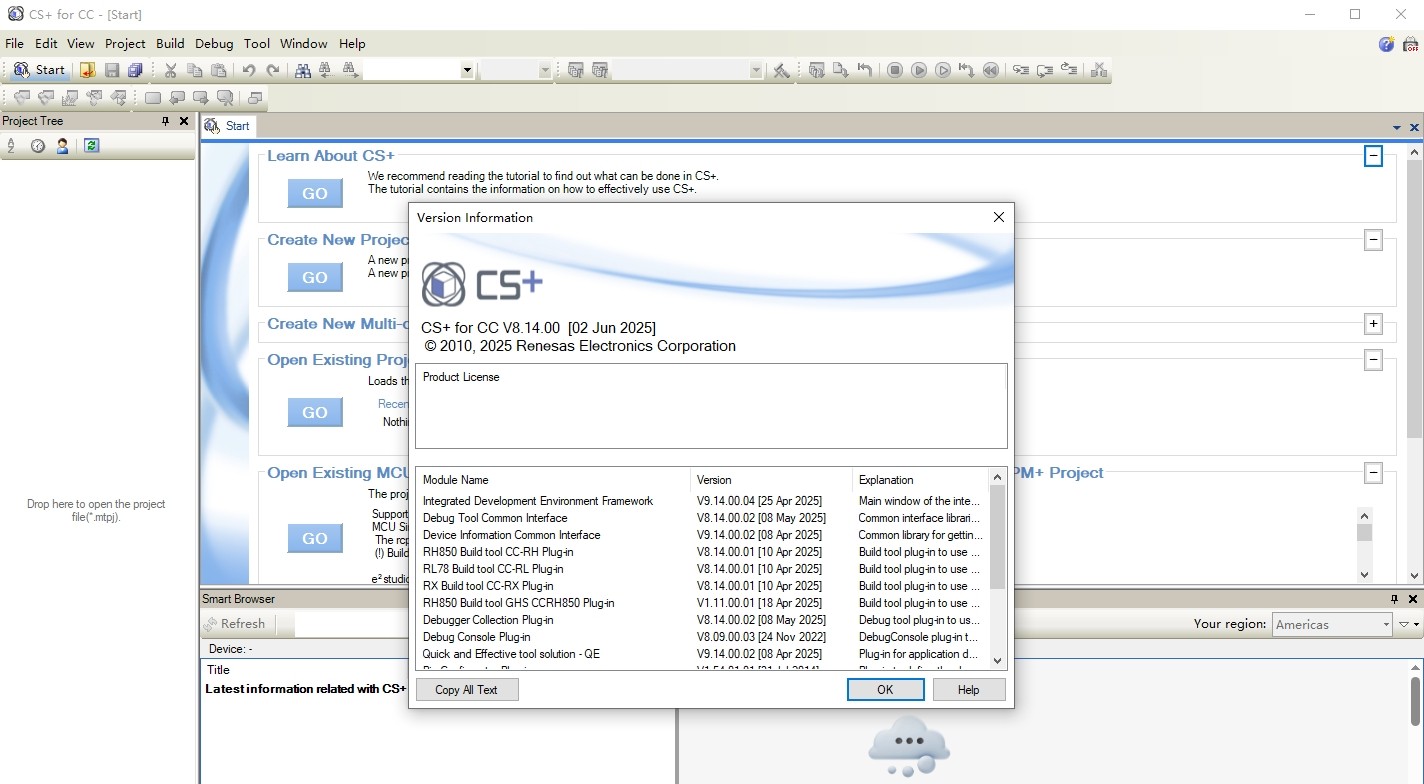Click the clock icon in Project Tree toolbar
This screenshot has width=1424, height=784.
coord(38,146)
